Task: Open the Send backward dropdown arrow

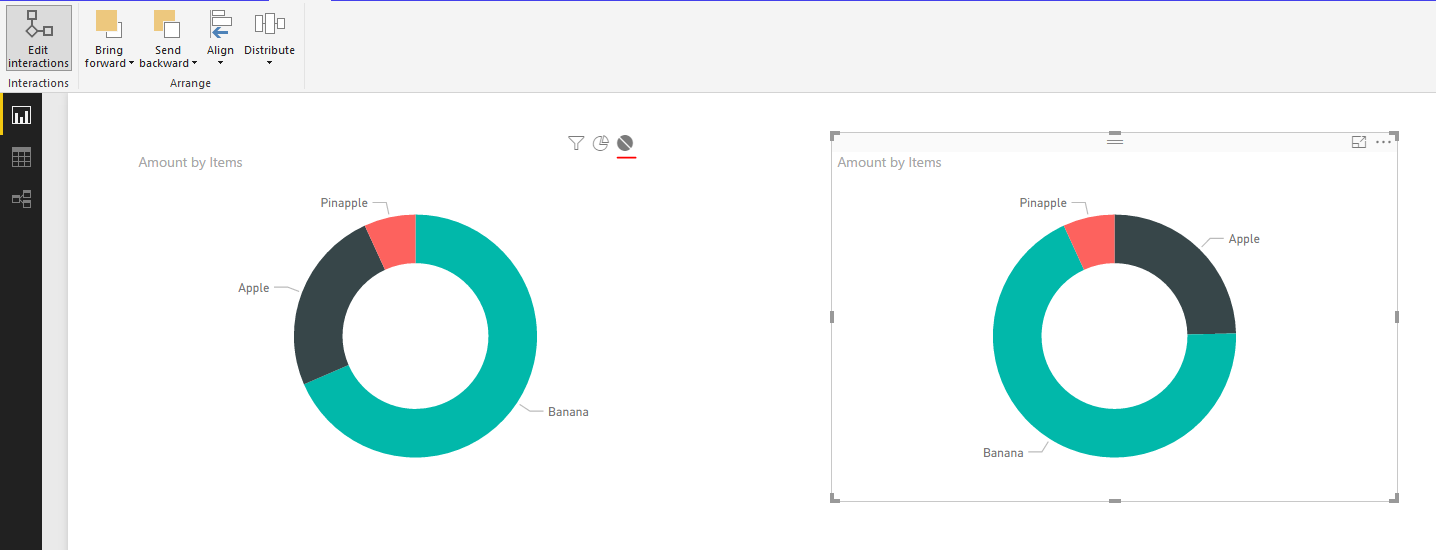Action: 194,63
